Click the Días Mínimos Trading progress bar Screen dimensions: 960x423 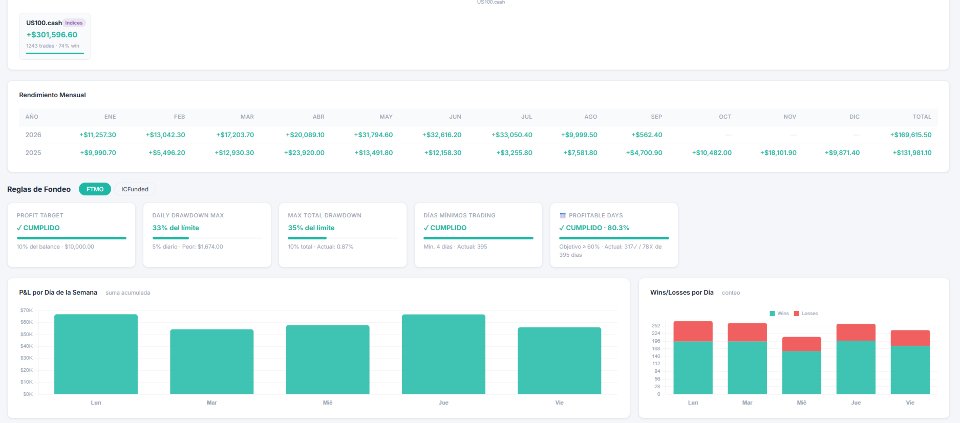click(478, 238)
